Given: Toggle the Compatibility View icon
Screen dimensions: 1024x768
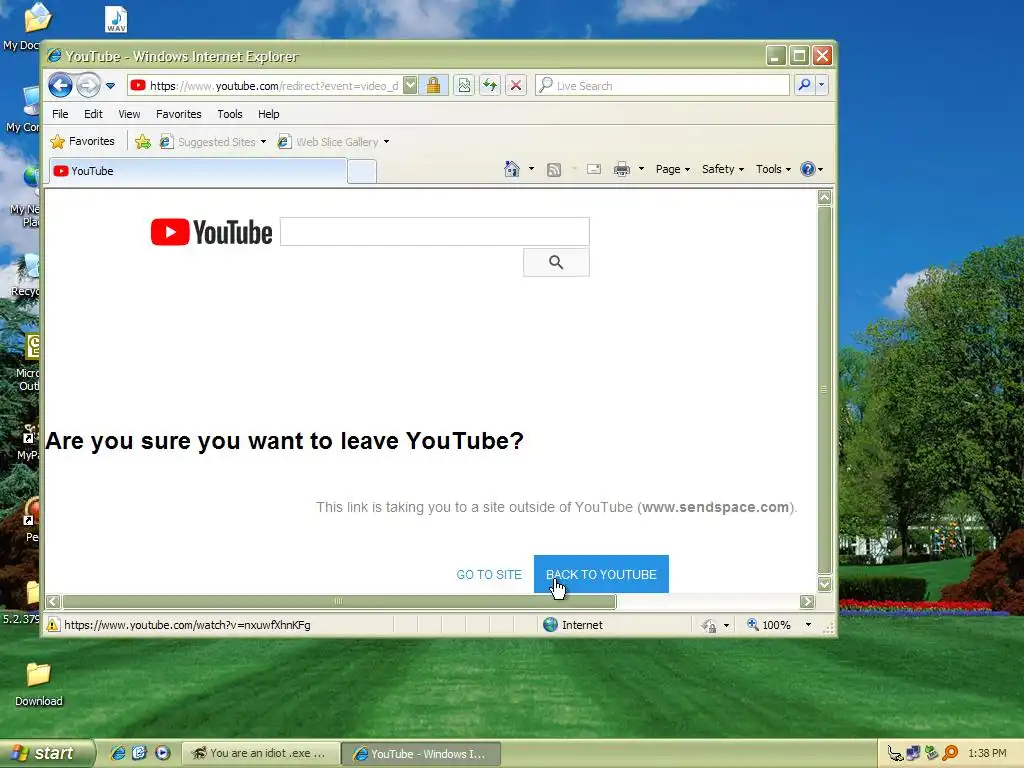Looking at the screenshot, I should 464,85.
